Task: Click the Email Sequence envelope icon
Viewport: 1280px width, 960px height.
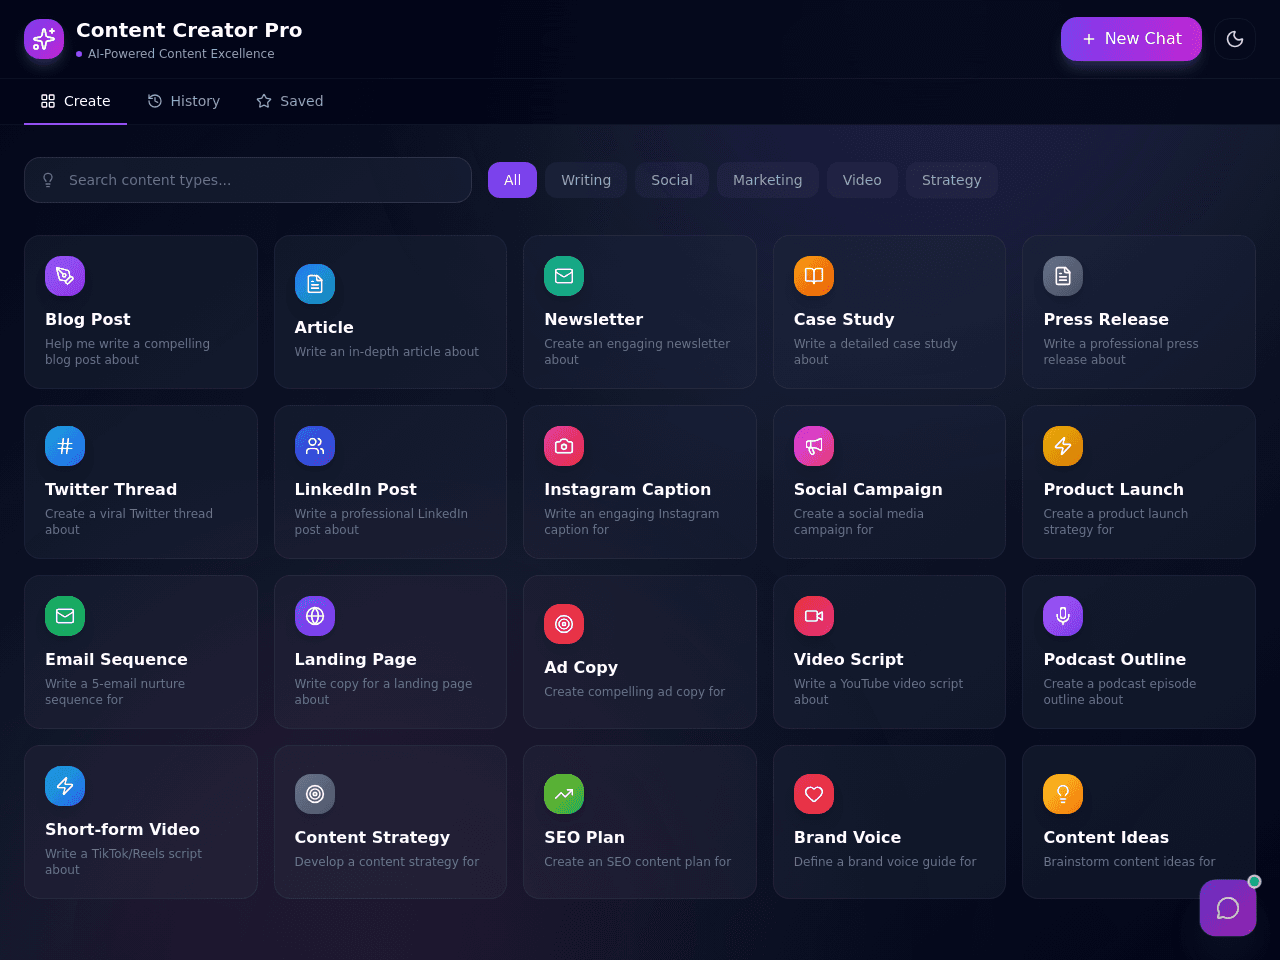Action: click(65, 616)
